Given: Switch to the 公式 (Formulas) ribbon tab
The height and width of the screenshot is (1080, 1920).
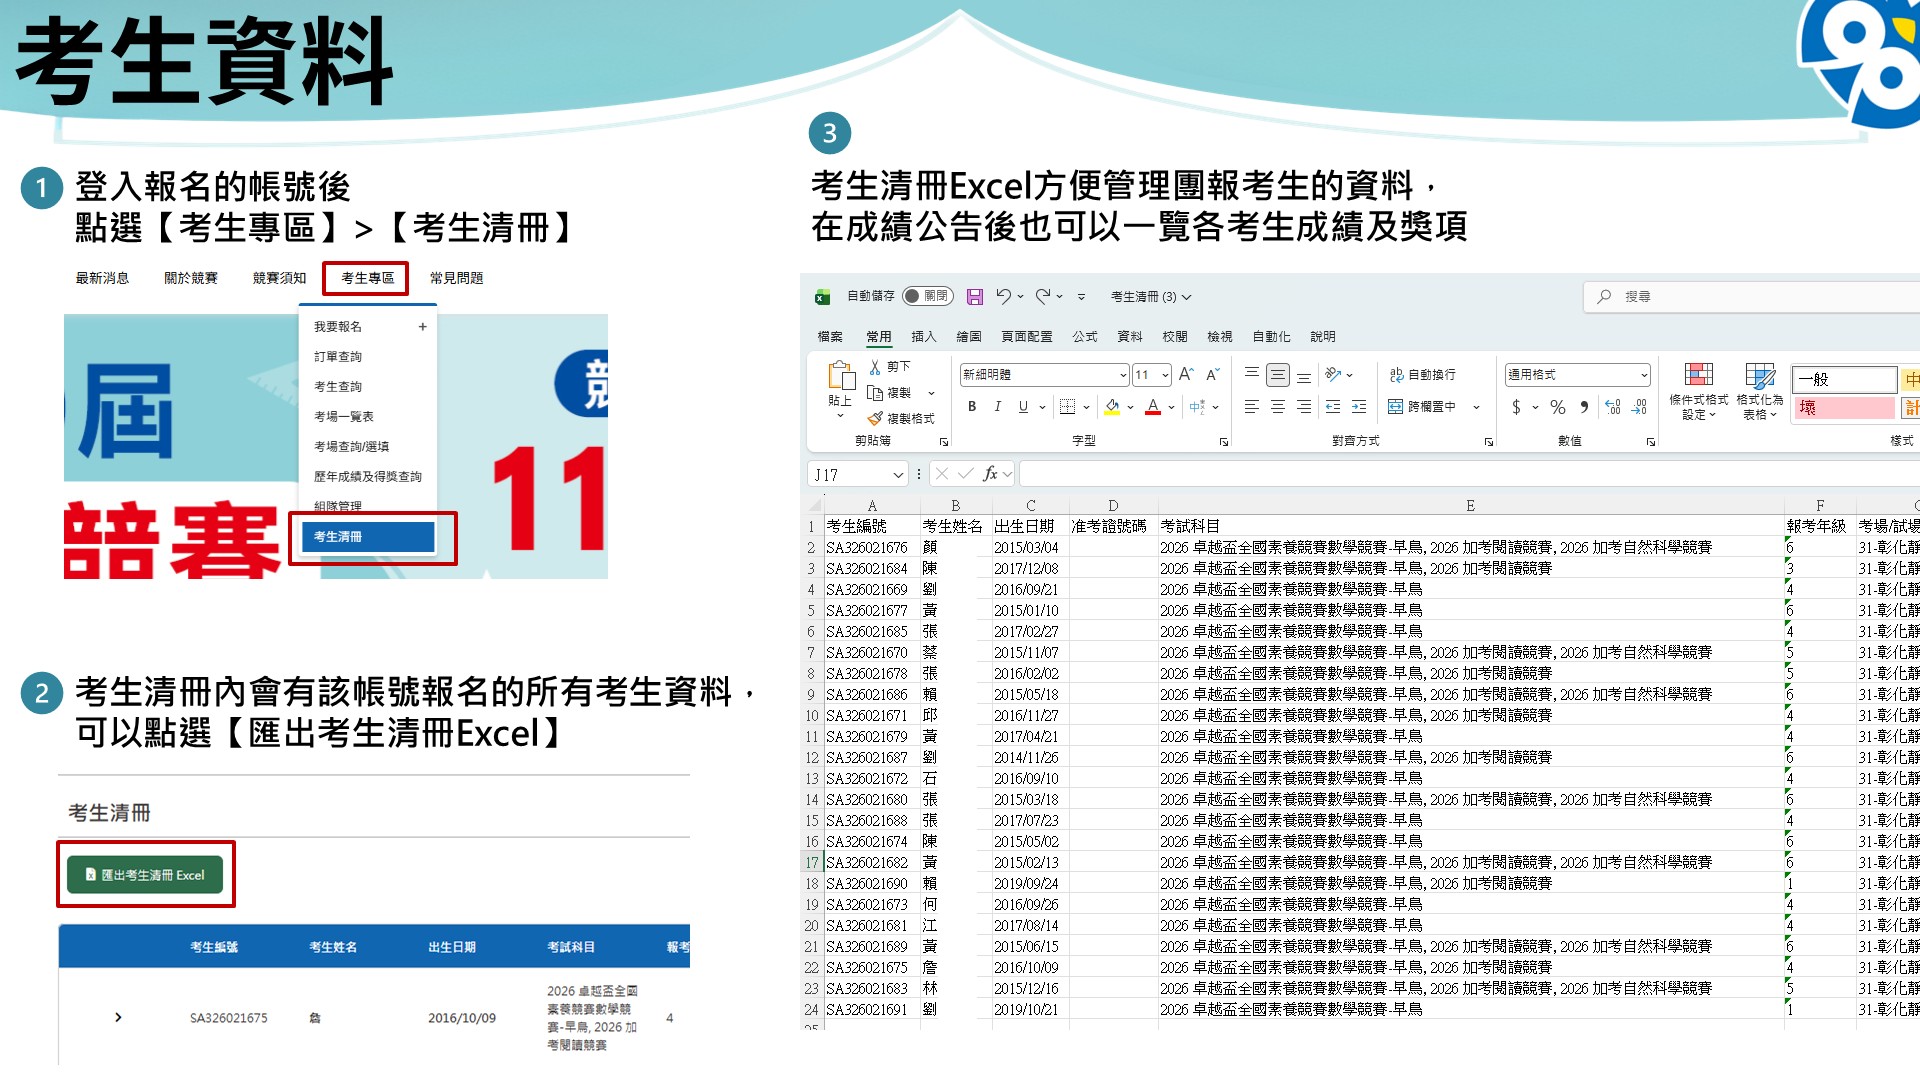Looking at the screenshot, I should pyautogui.click(x=1085, y=337).
